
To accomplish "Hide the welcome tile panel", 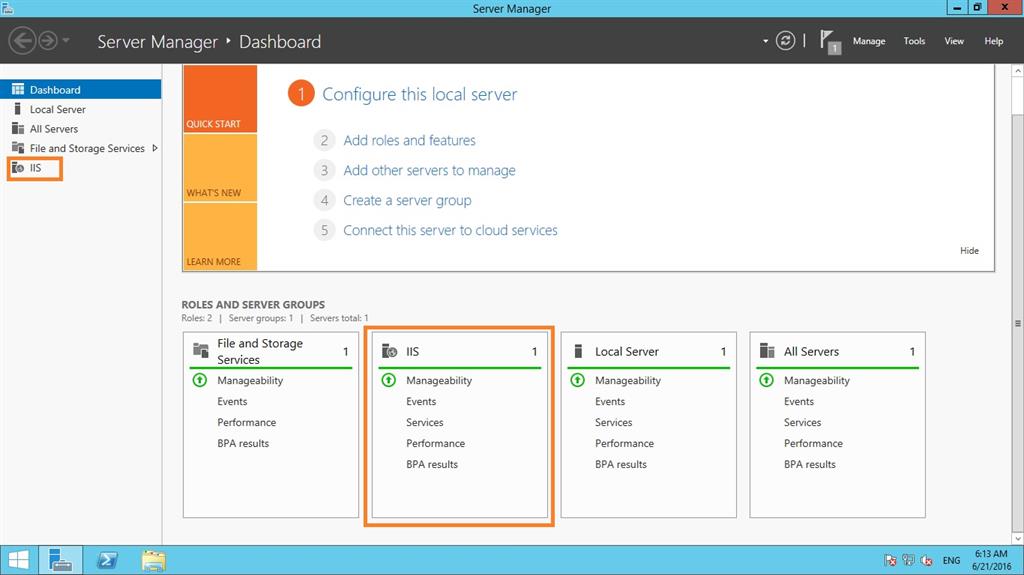I will pos(969,251).
